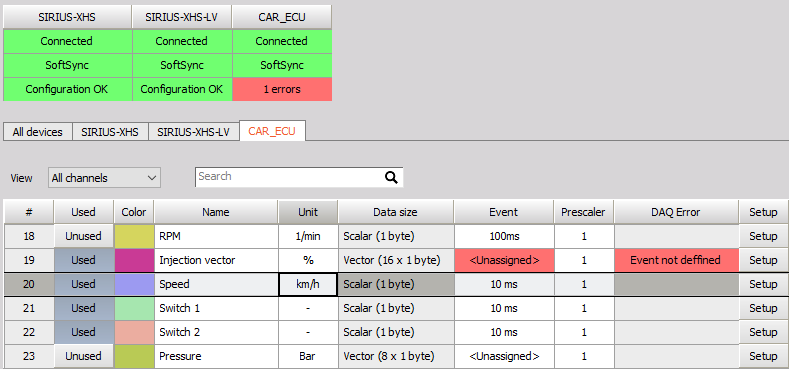The width and height of the screenshot is (789, 369).
Task: Pick the magenta Injection vector color swatch
Action: click(134, 260)
